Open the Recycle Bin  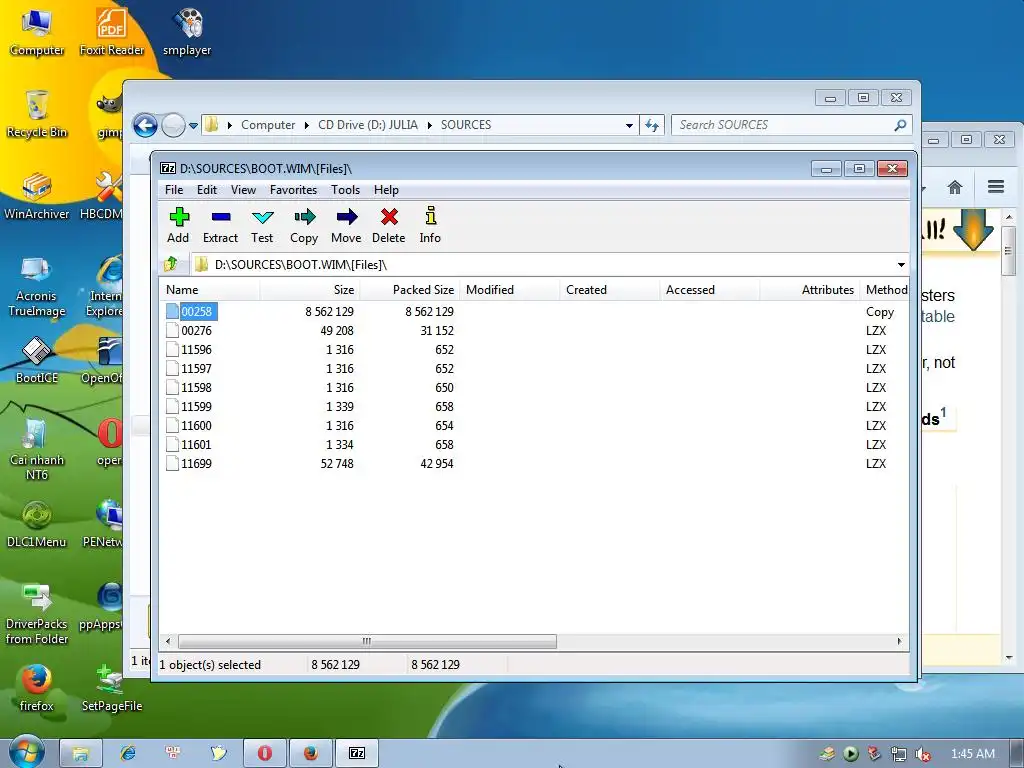tap(37, 114)
